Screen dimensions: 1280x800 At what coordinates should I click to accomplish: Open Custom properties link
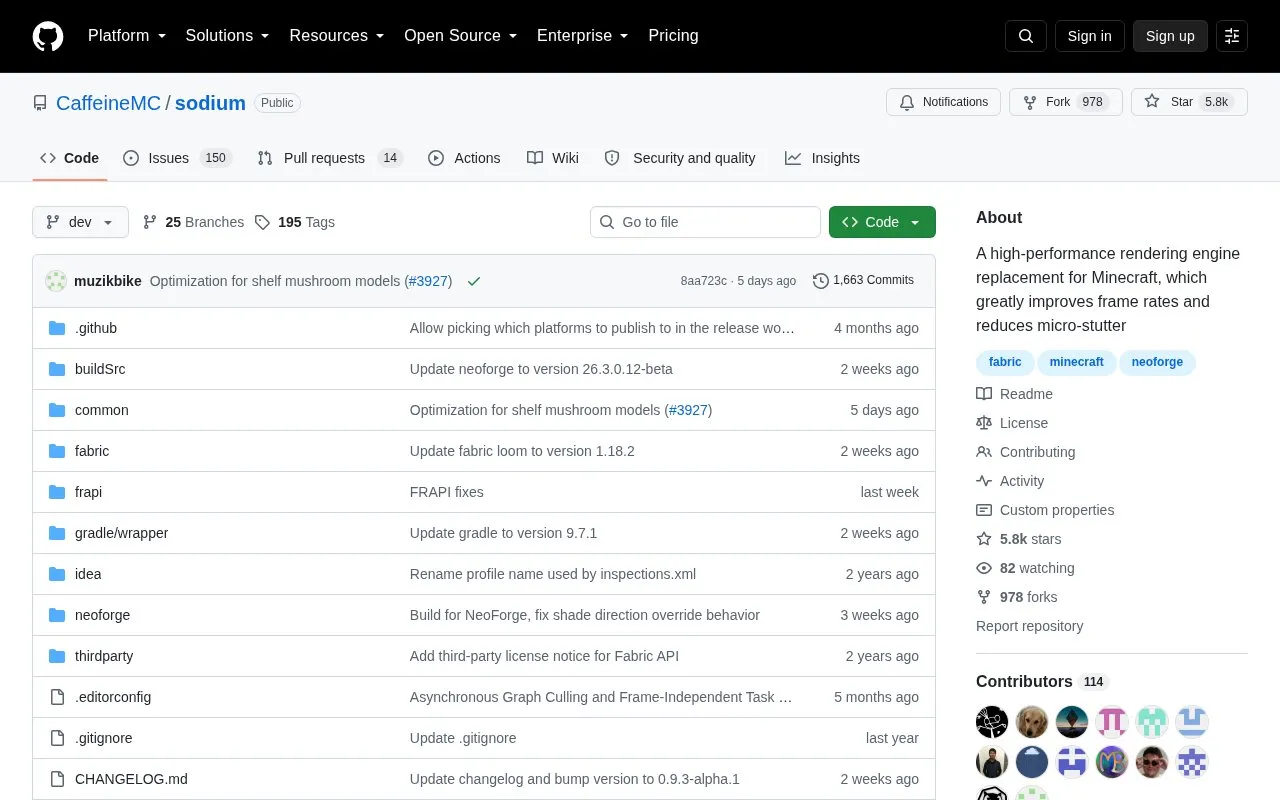(1045, 510)
